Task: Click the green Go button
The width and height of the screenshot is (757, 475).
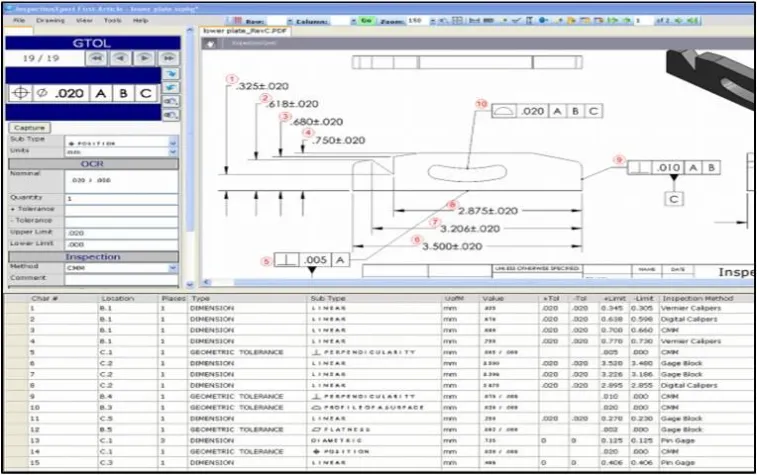Action: click(x=366, y=19)
